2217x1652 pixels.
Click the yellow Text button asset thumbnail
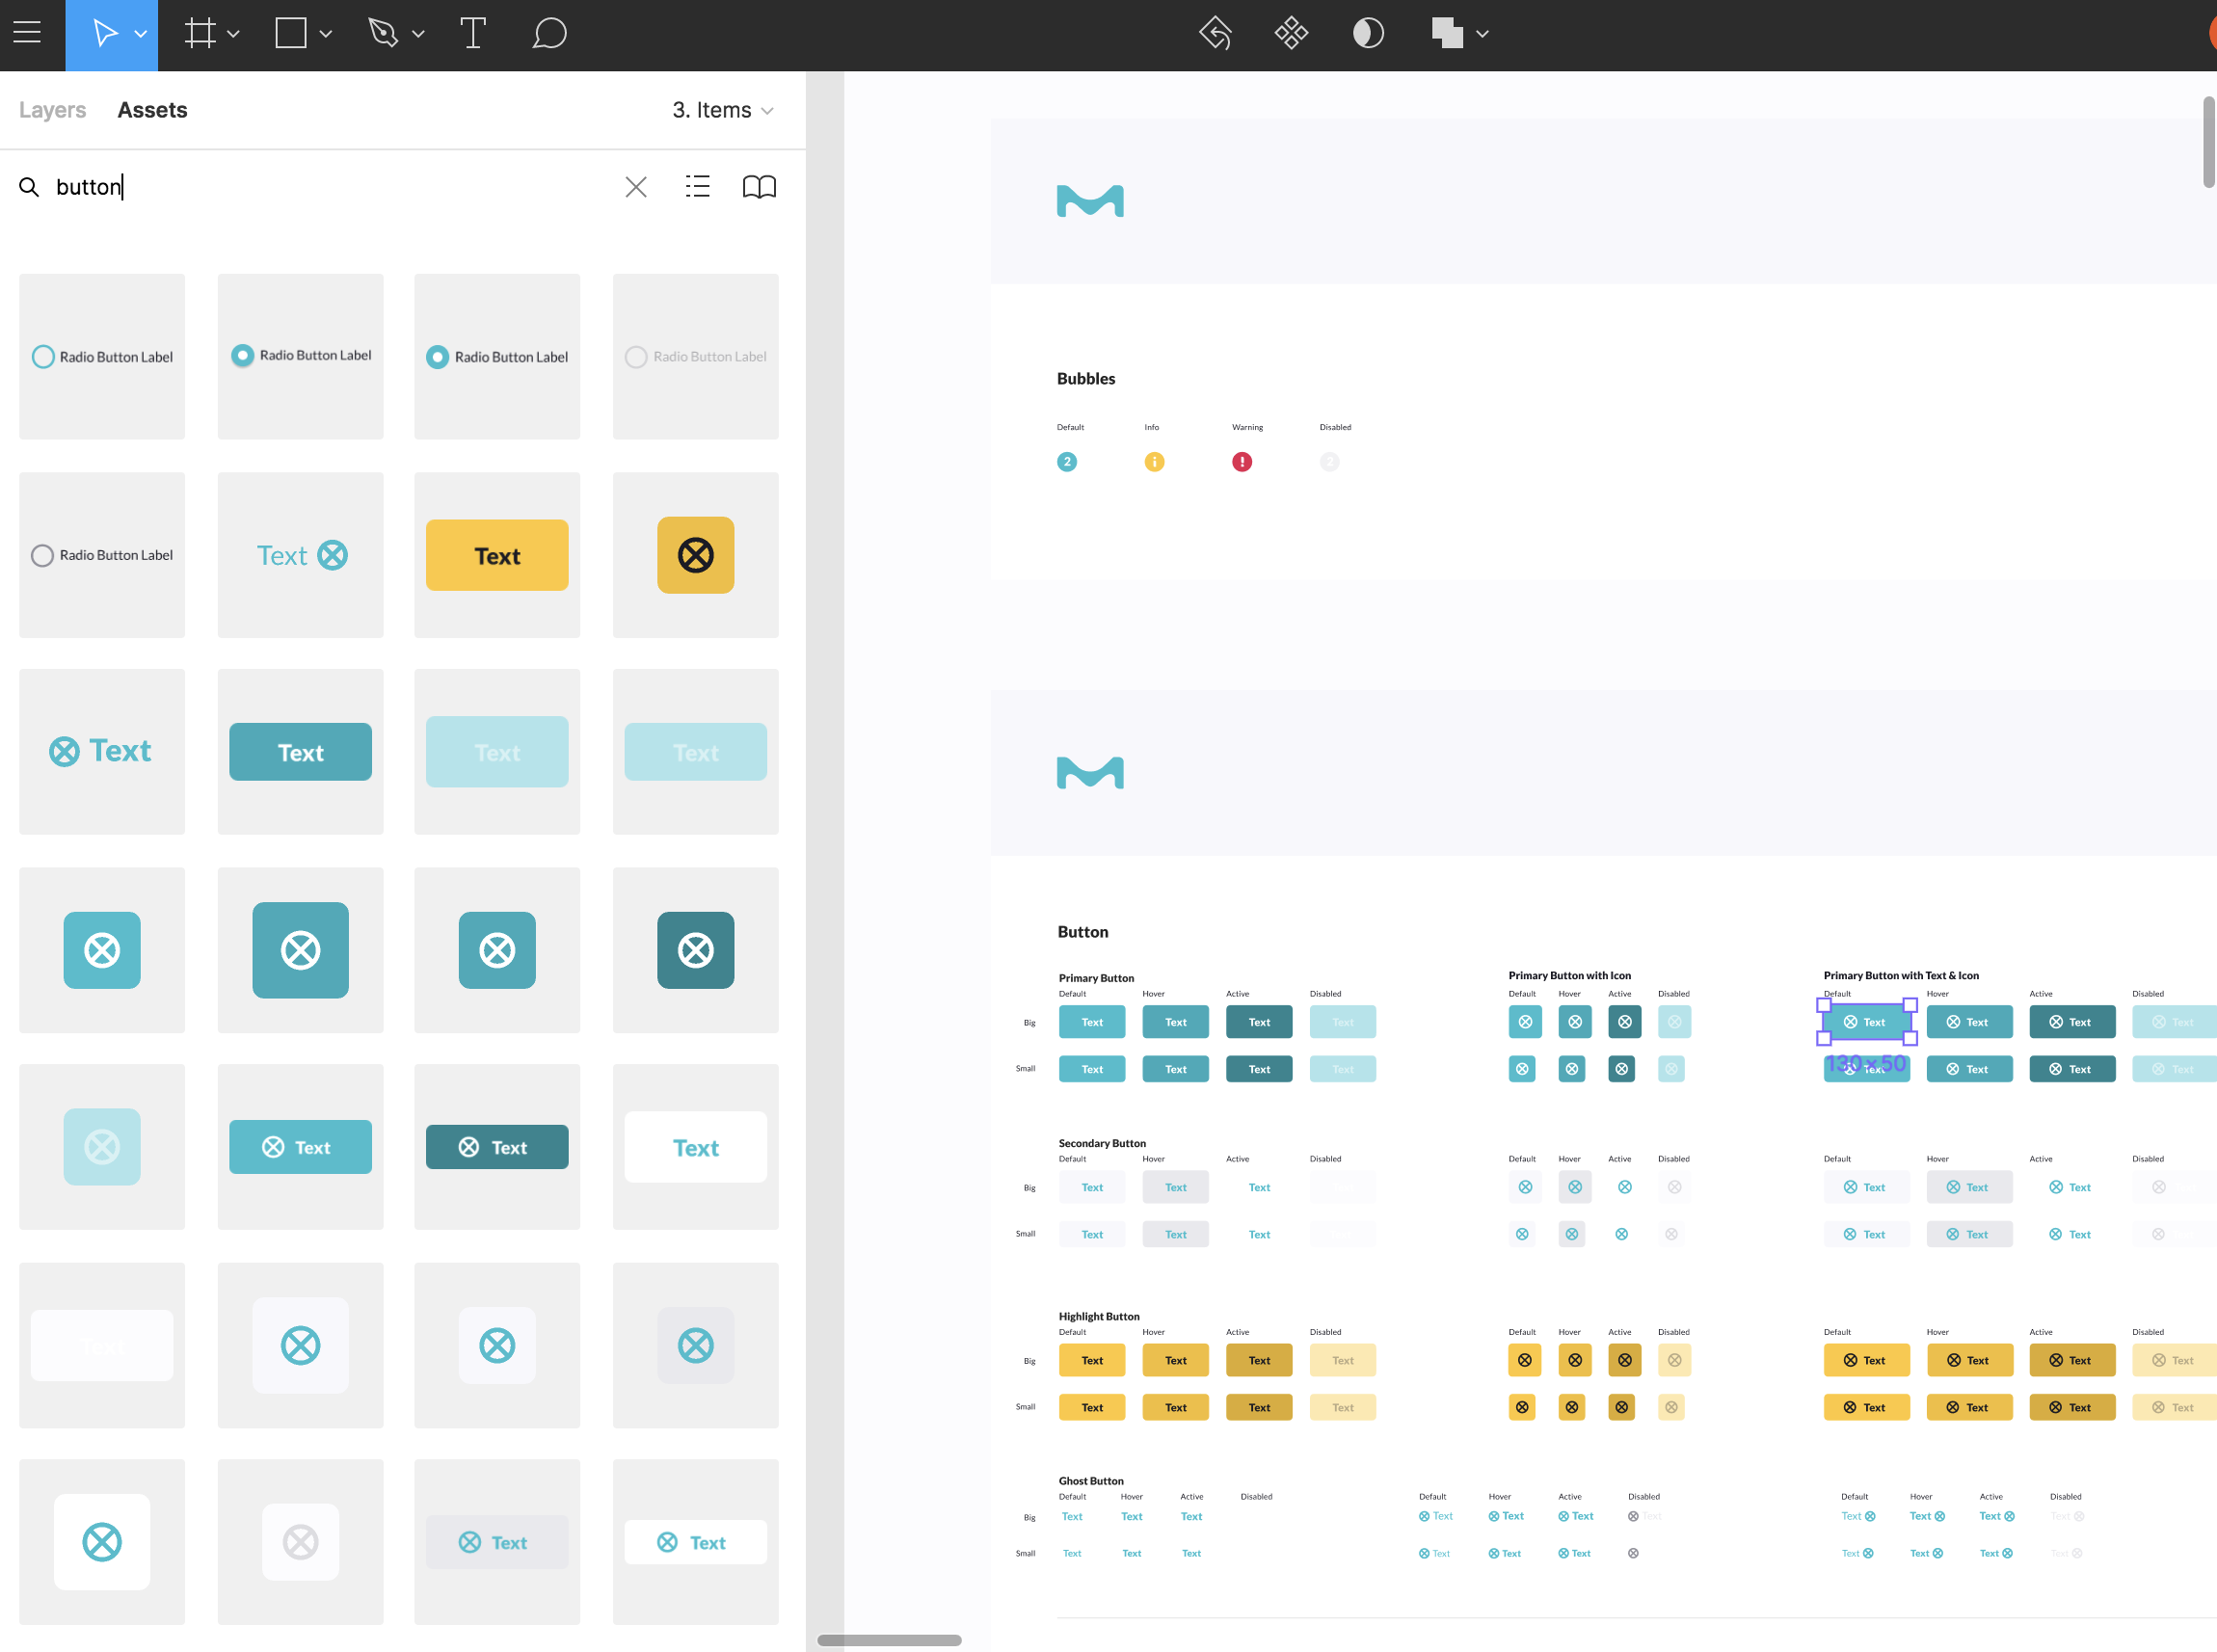(x=497, y=555)
